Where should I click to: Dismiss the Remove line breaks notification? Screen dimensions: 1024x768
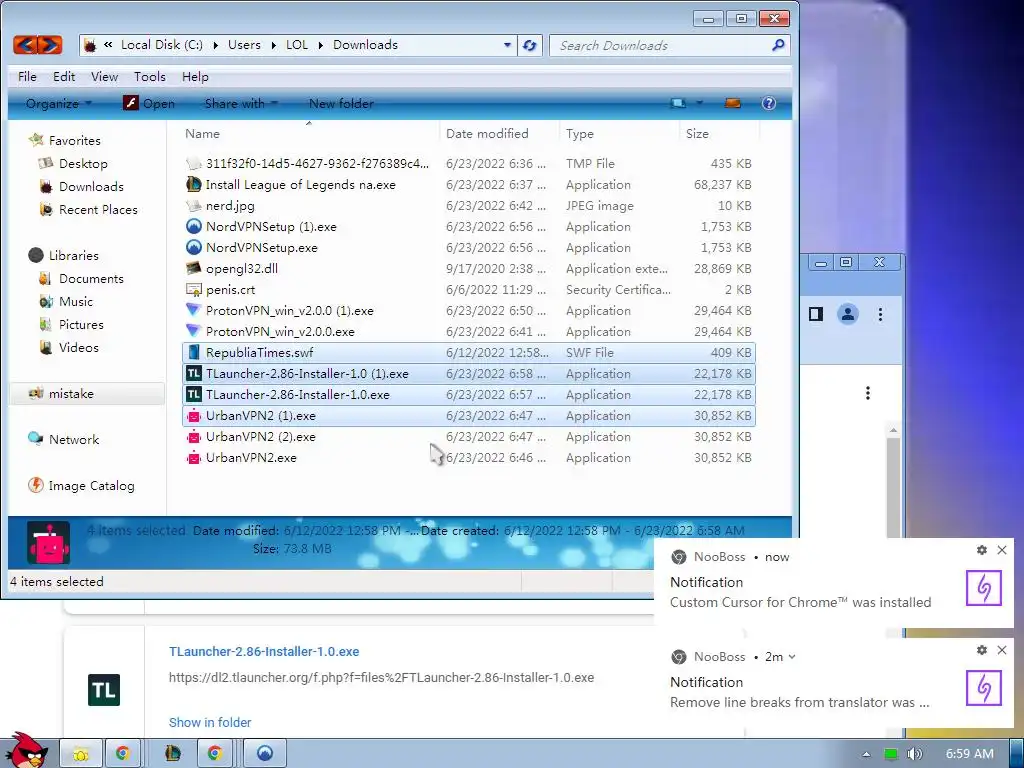click(x=1002, y=650)
